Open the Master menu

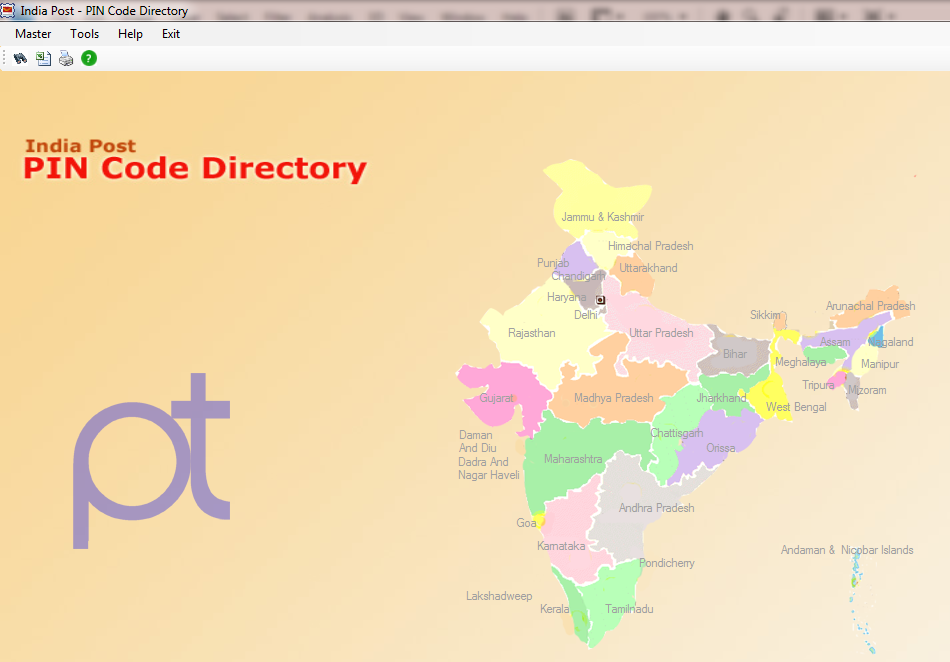coord(33,33)
